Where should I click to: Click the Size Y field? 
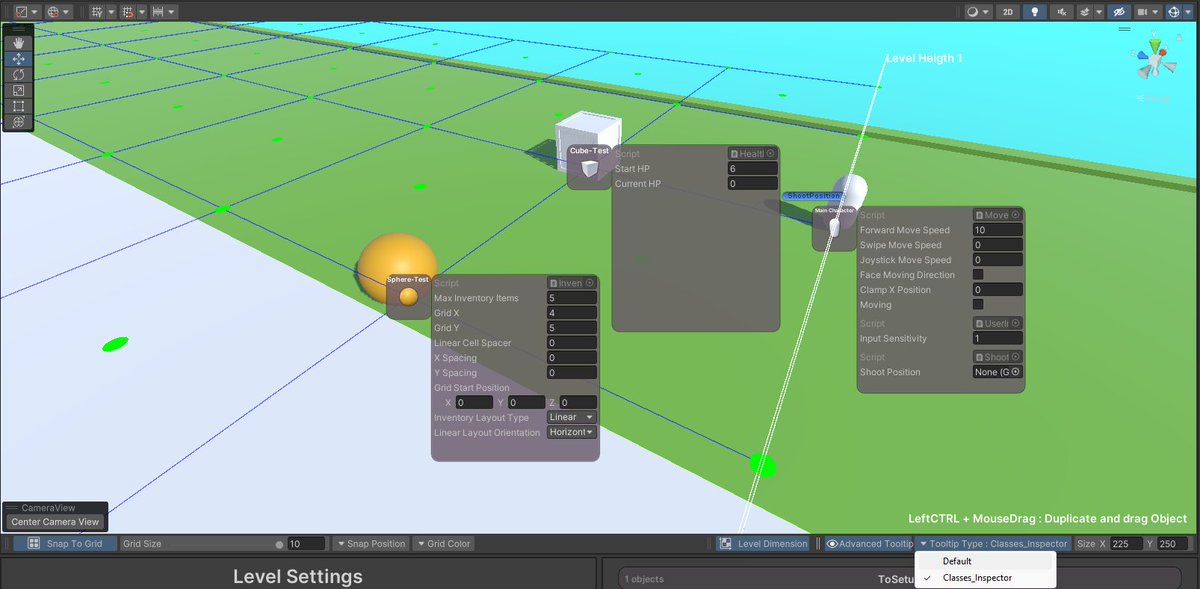click(x=1173, y=544)
